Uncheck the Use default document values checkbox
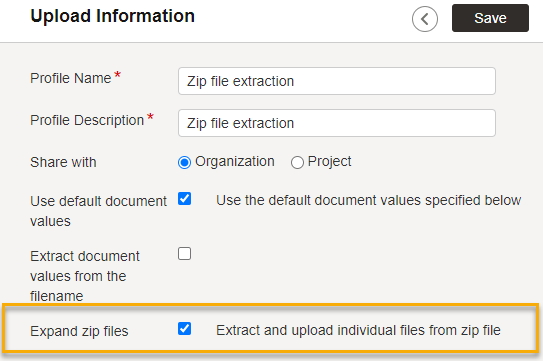 click(x=184, y=199)
